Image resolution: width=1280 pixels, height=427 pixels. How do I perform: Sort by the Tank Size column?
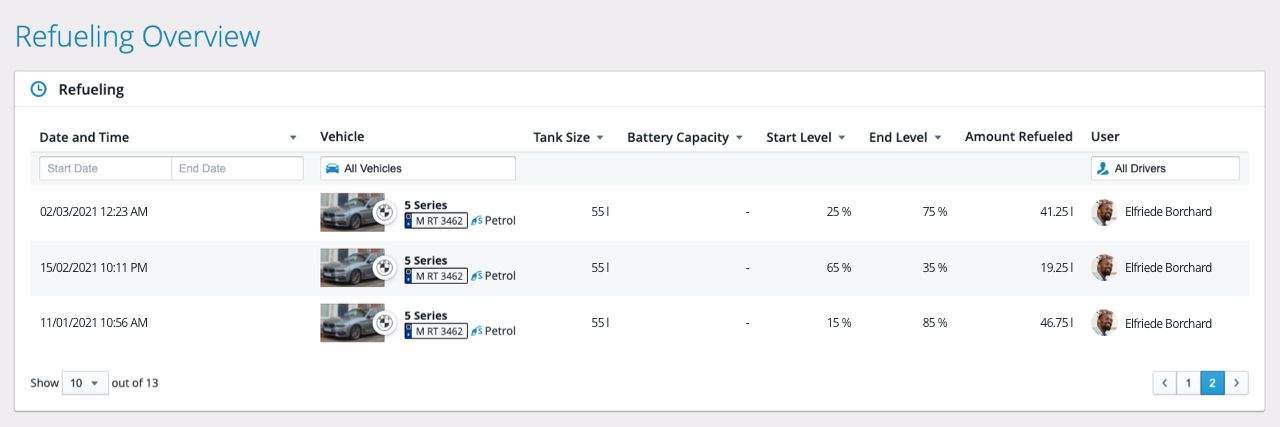click(x=600, y=138)
